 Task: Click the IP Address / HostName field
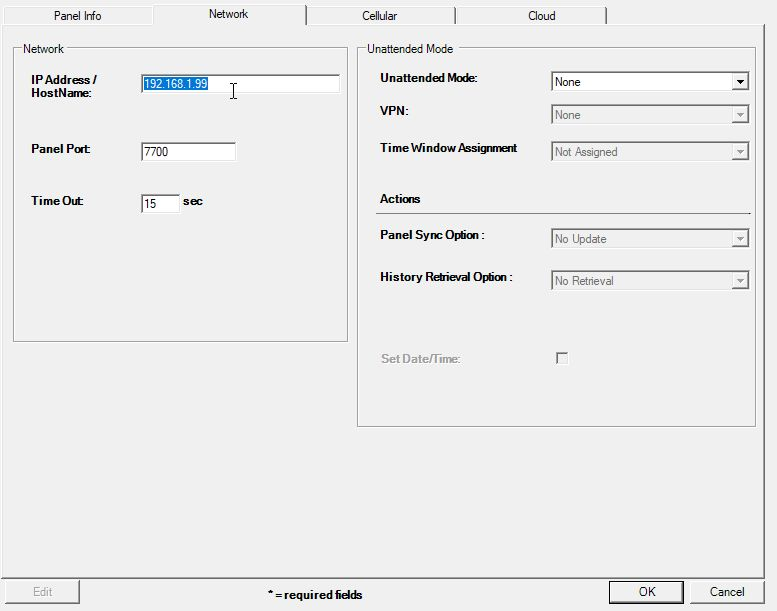[240, 84]
